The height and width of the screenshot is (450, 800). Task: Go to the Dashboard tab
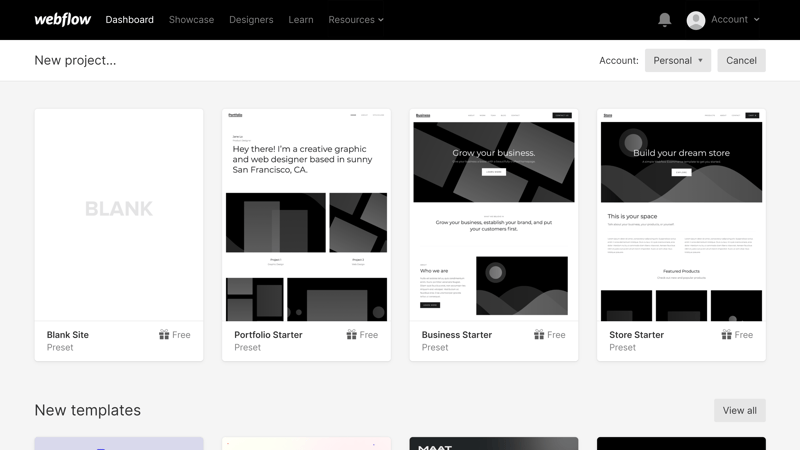point(129,20)
